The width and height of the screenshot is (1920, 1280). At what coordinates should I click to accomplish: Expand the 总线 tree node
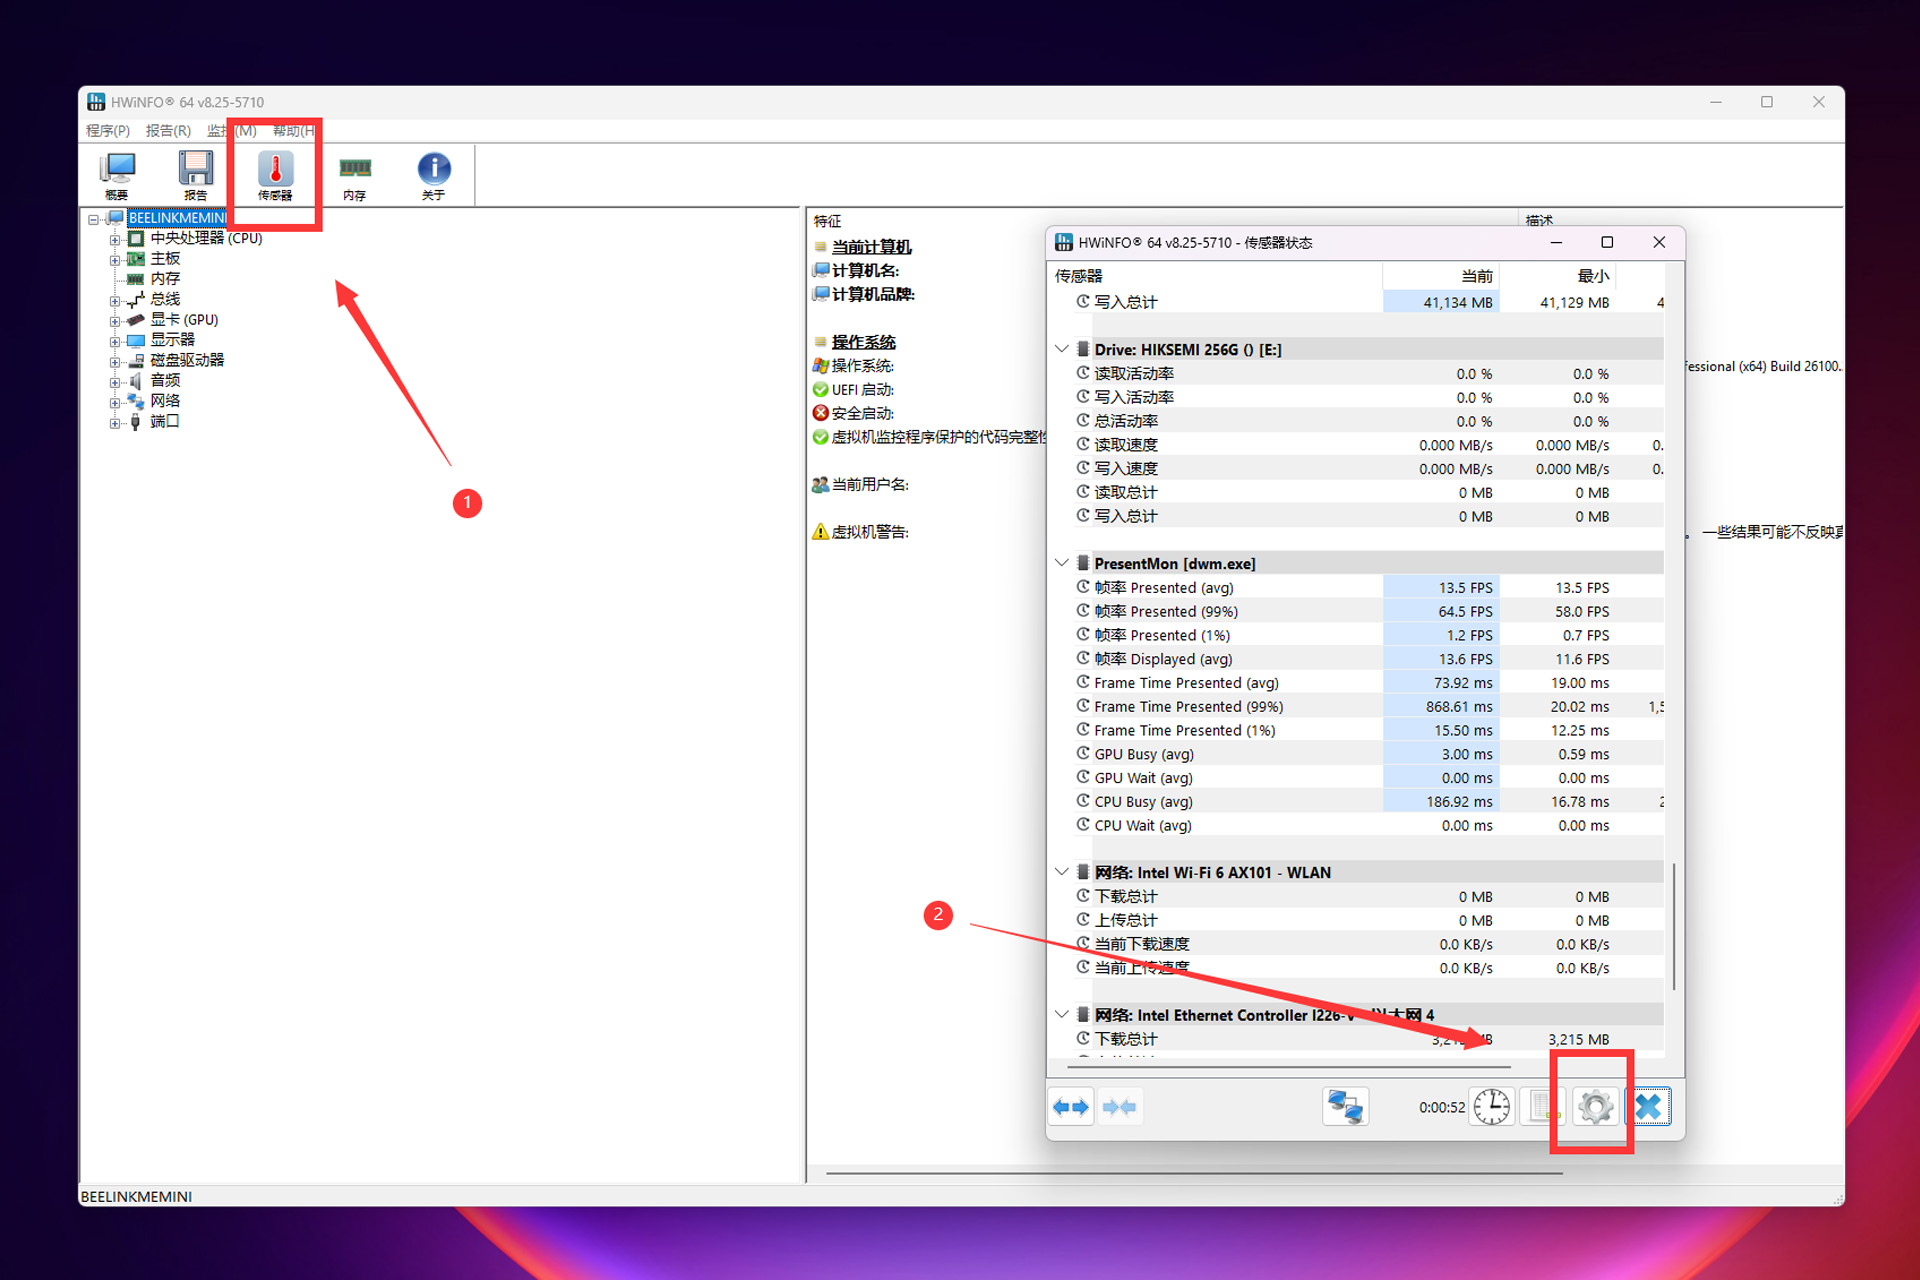point(114,300)
